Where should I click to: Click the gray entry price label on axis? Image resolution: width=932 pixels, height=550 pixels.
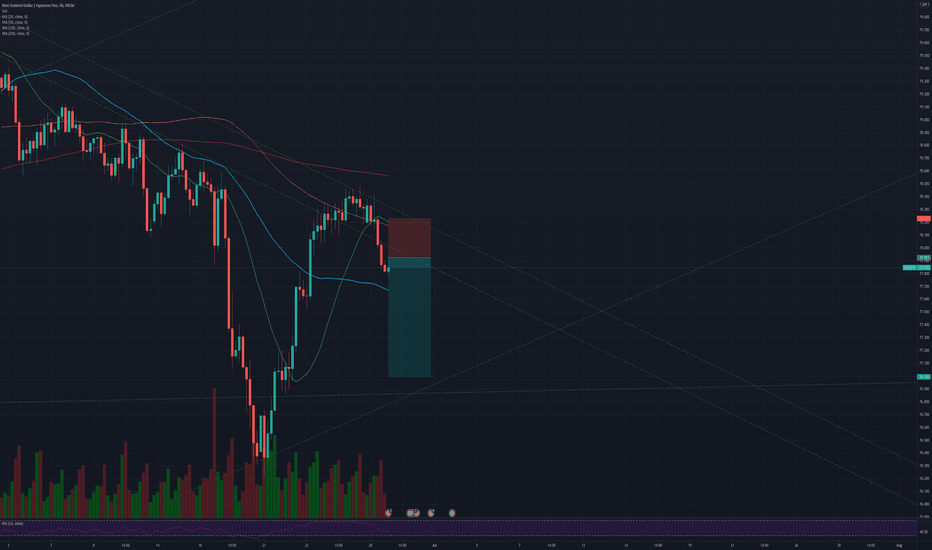pos(924,258)
